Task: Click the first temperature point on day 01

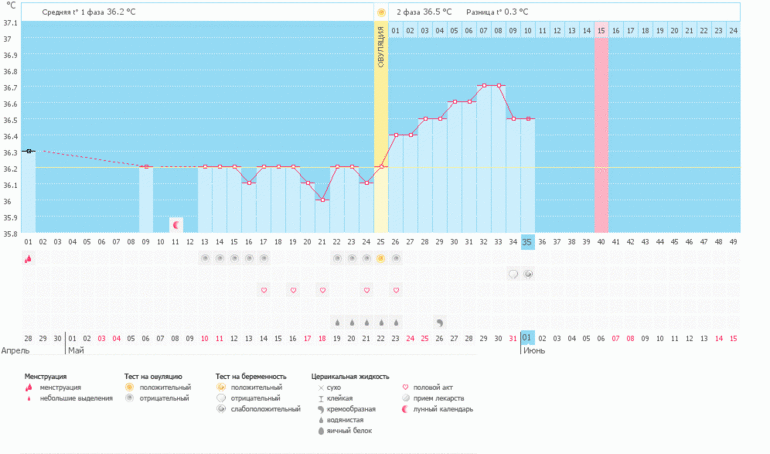Action: [x=29, y=151]
